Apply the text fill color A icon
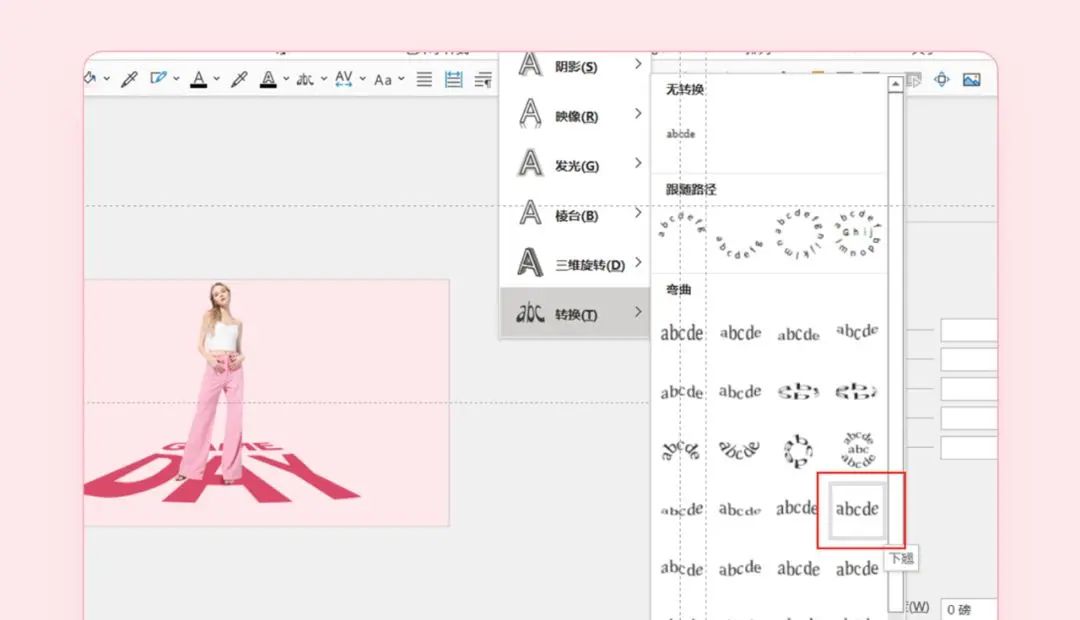Viewport: 1080px width, 620px height. pyautogui.click(x=198, y=79)
